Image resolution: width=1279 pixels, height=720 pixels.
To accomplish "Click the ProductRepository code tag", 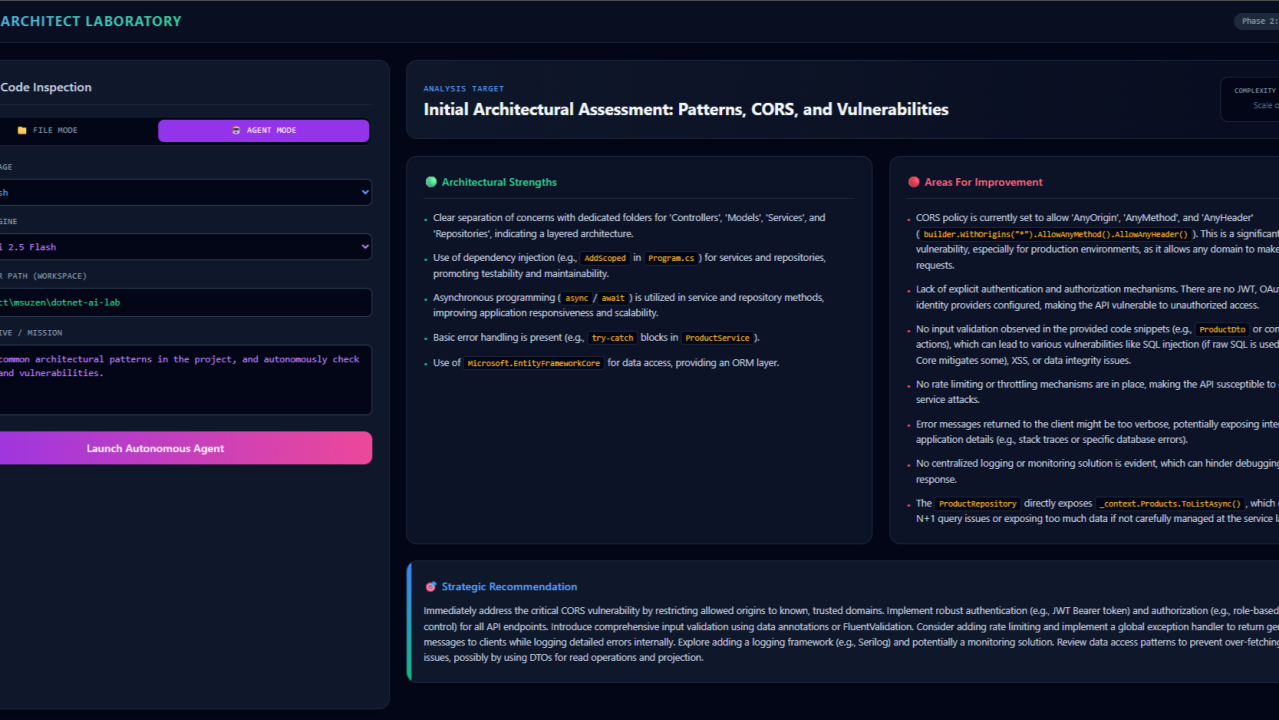I will pos(979,504).
